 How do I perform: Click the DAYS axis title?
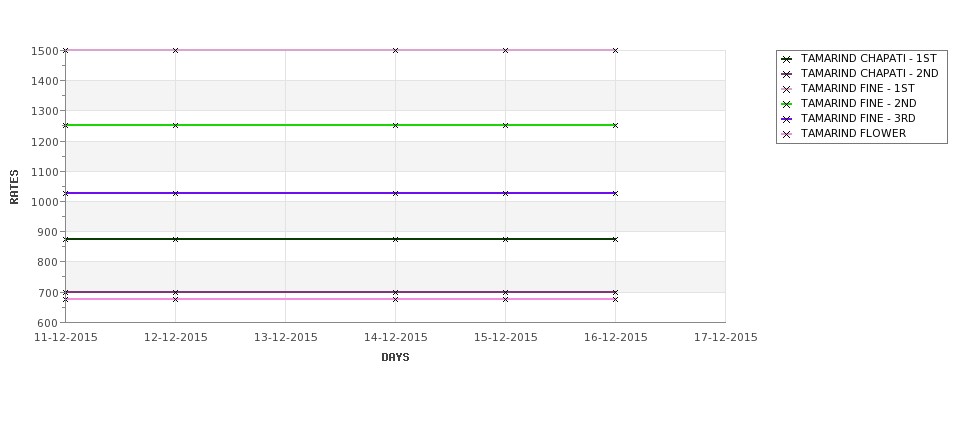(395, 358)
